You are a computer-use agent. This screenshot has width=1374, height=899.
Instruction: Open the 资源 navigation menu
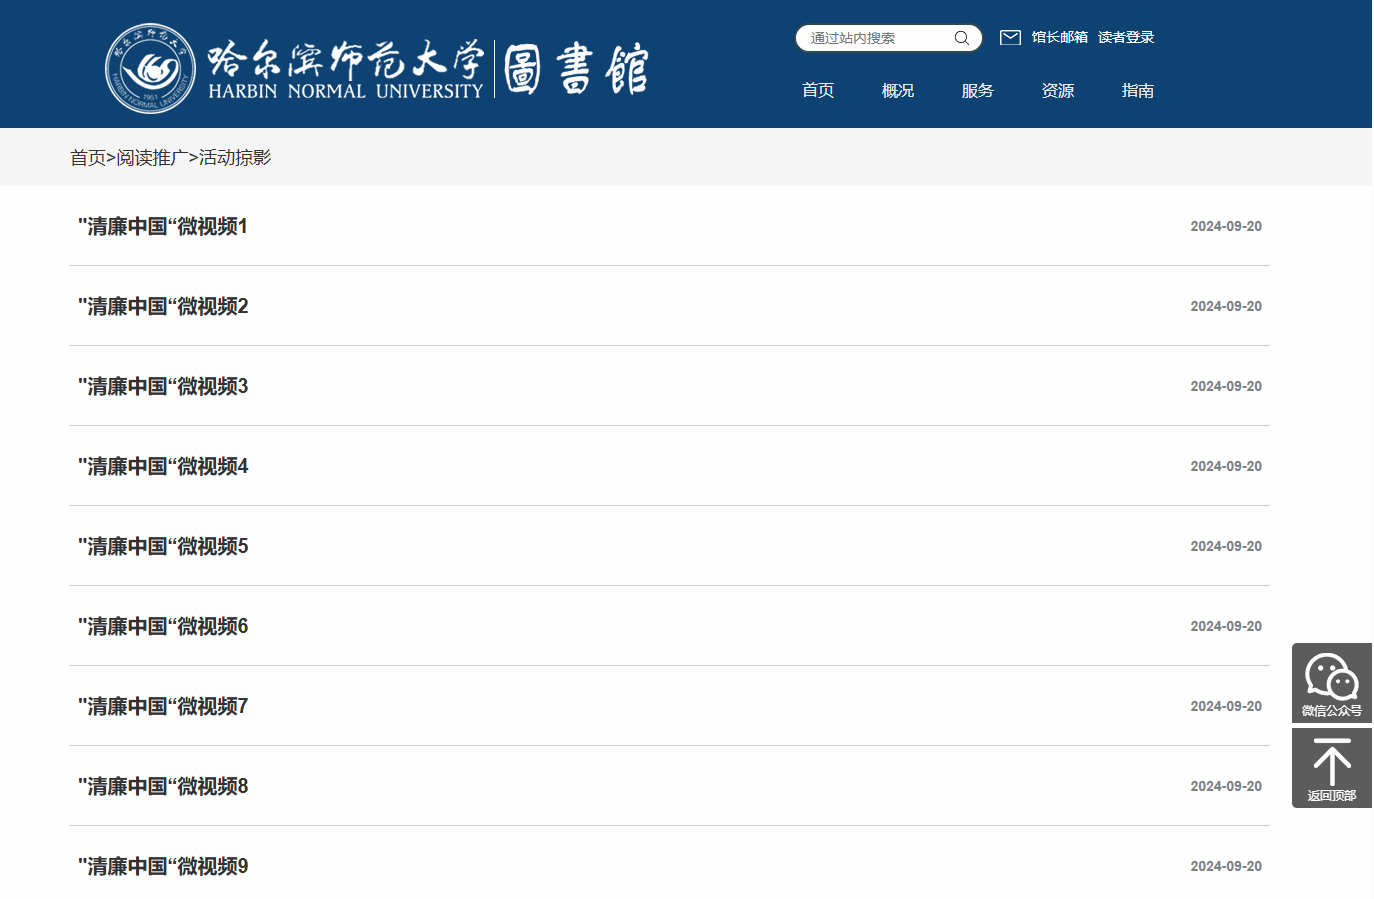click(x=1058, y=91)
